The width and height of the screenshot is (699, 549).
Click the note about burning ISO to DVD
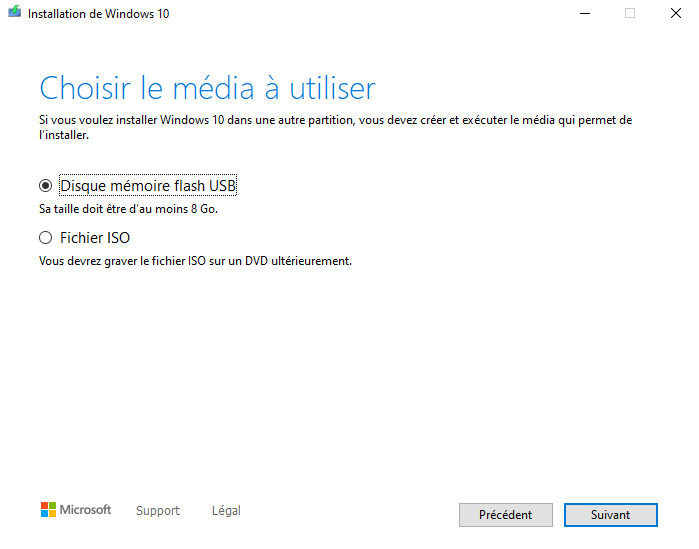pos(195,261)
